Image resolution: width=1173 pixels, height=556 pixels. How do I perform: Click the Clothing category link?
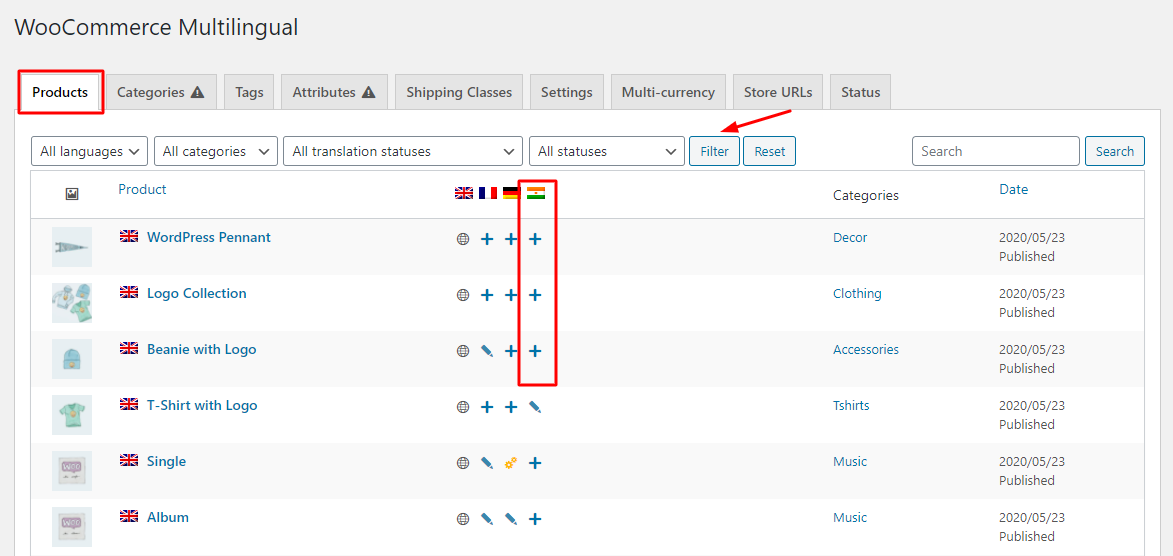click(857, 293)
